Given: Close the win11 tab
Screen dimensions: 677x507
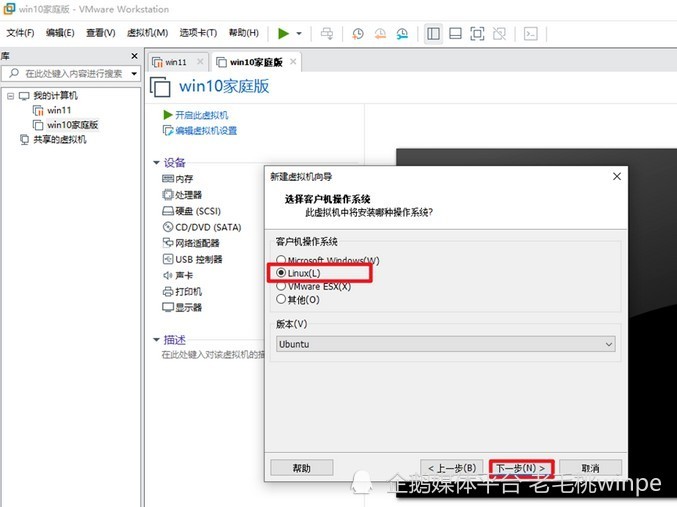Looking at the screenshot, I should [x=200, y=62].
